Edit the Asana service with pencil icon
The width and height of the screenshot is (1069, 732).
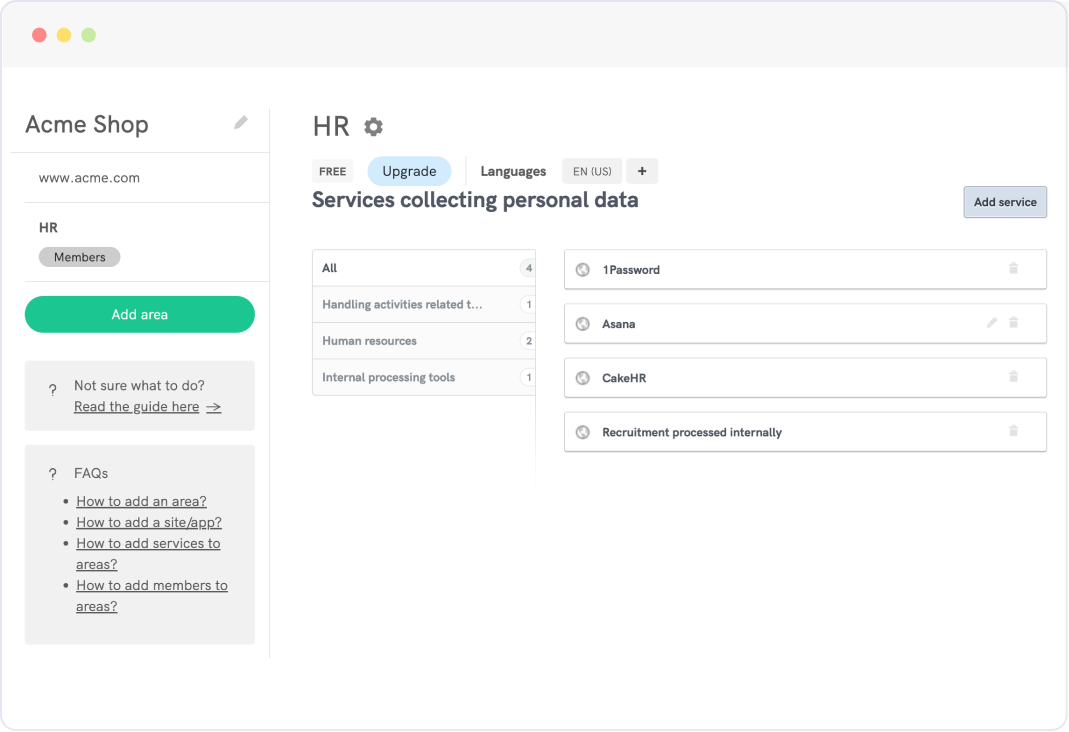point(992,323)
